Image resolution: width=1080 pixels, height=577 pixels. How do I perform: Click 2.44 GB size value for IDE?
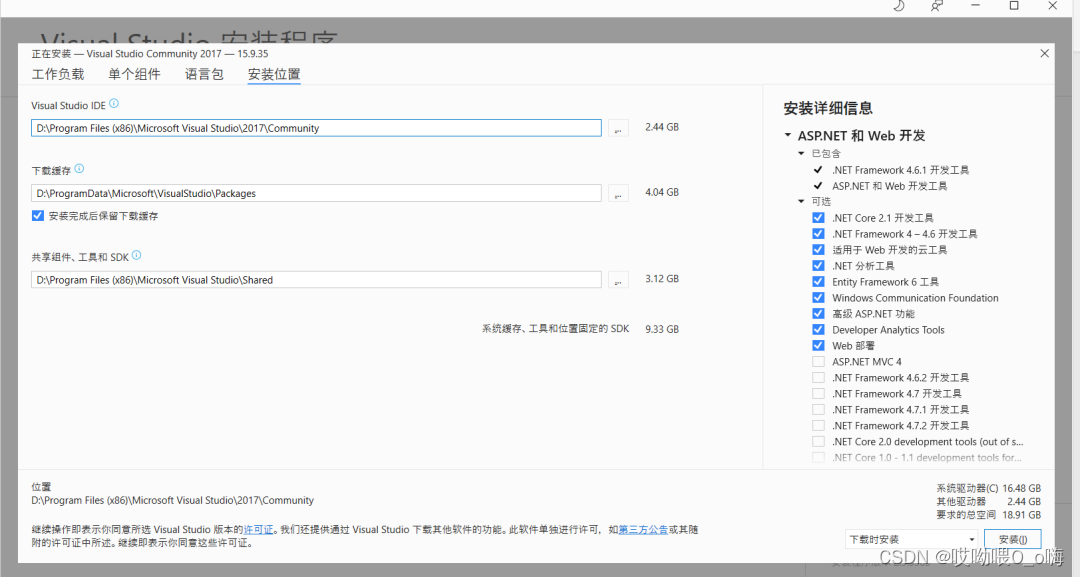coord(662,127)
